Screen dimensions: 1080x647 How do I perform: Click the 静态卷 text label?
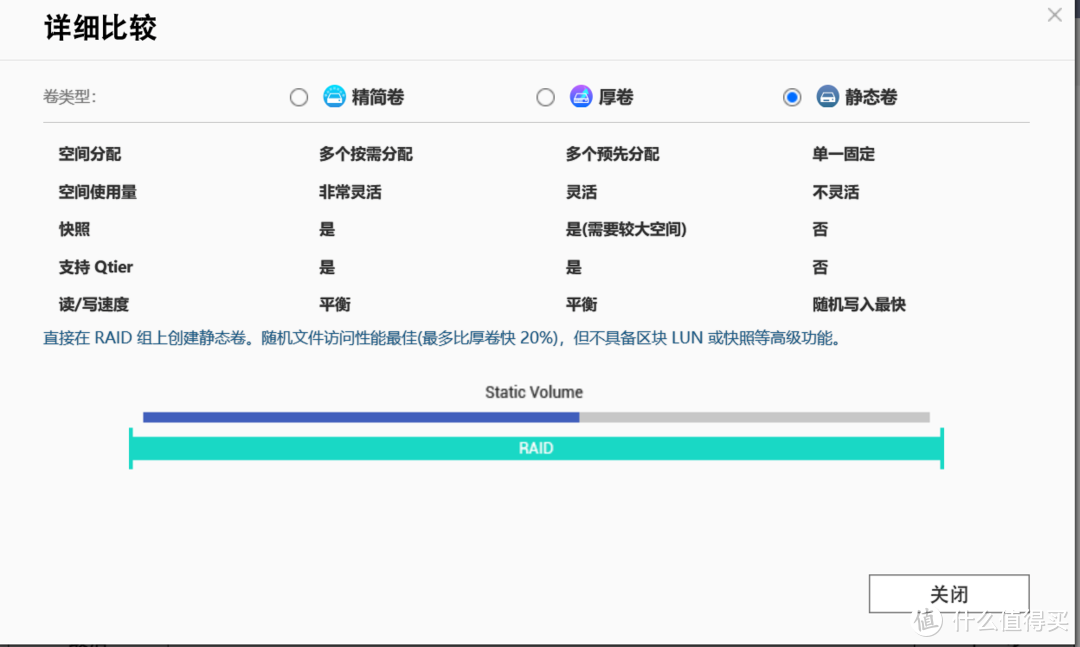(x=871, y=97)
